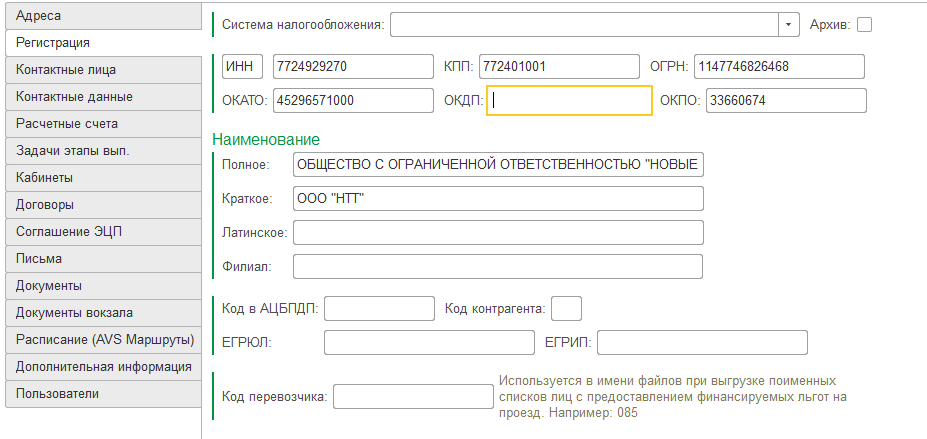Click the Код перевозчика field
Screen dimensions: 927x439
[412, 397]
